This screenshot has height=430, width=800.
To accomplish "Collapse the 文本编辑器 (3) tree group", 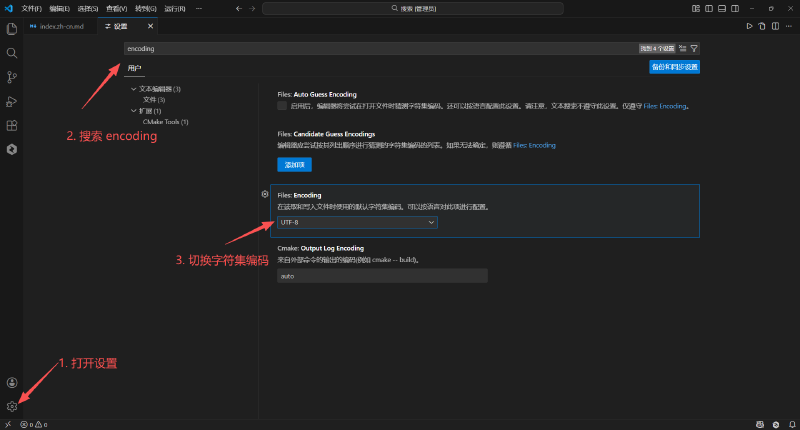I will click(x=134, y=89).
